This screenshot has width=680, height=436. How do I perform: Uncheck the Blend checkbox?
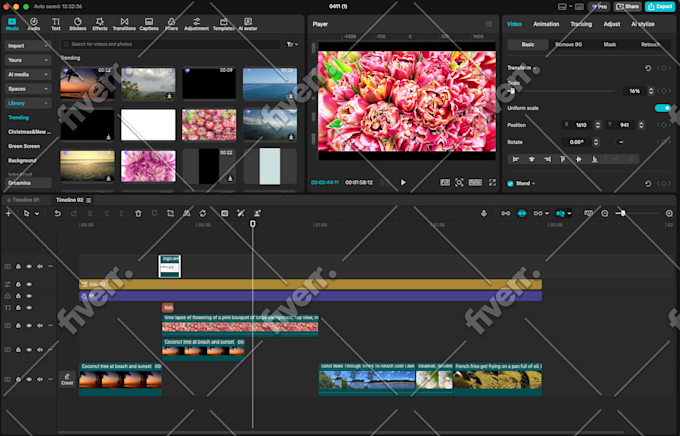click(x=510, y=184)
